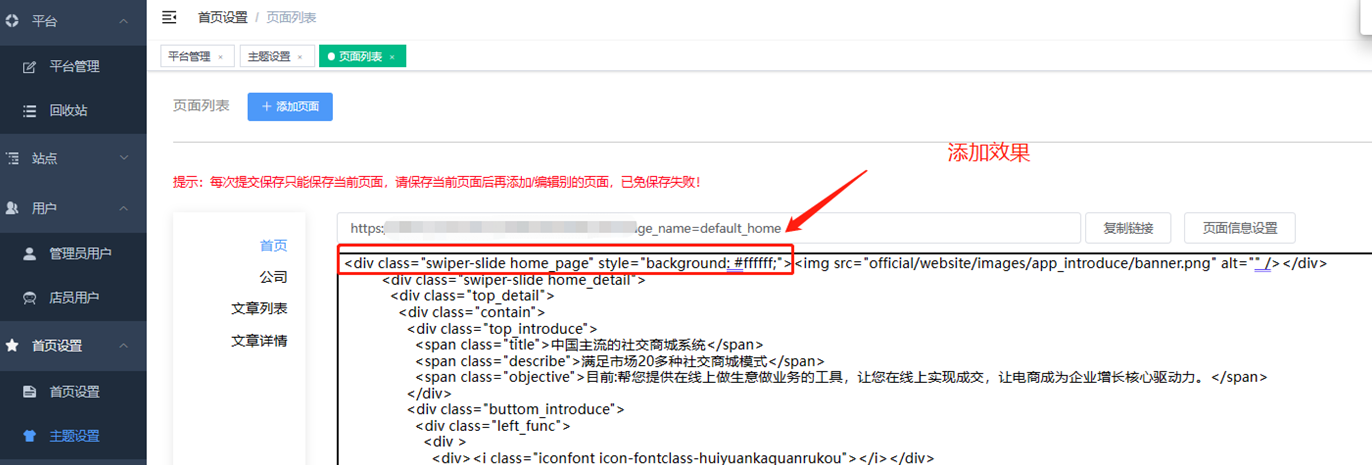Collapse the 平台 menu chevron
The height and width of the screenshot is (465, 1372).
point(124,20)
